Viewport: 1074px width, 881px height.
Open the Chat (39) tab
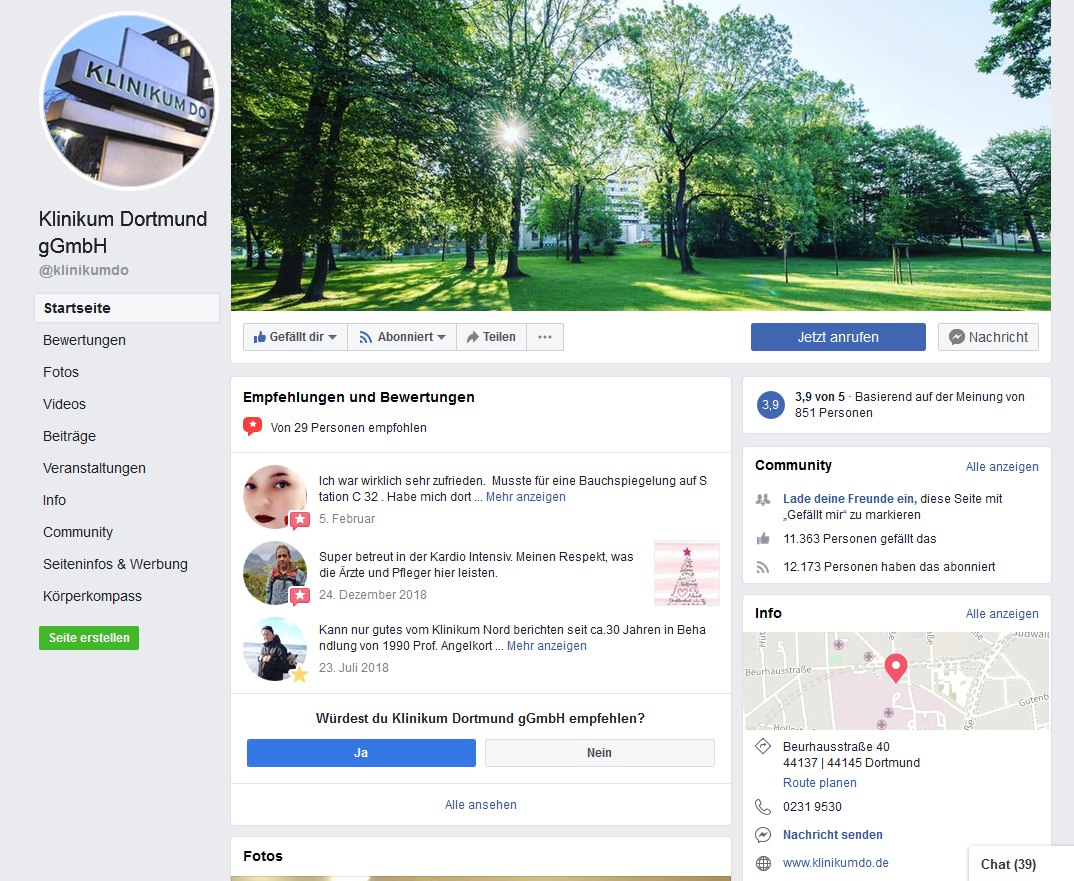1021,864
